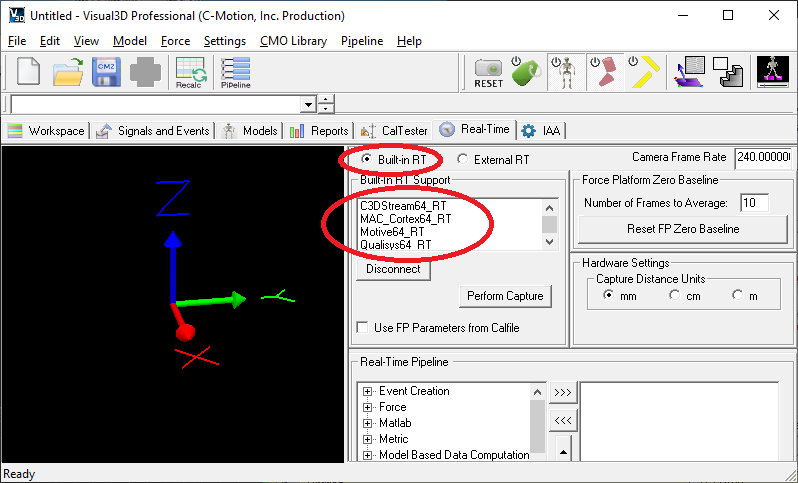The height and width of the screenshot is (483, 798).
Task: Click the toolbar command text field
Action: pos(156,105)
